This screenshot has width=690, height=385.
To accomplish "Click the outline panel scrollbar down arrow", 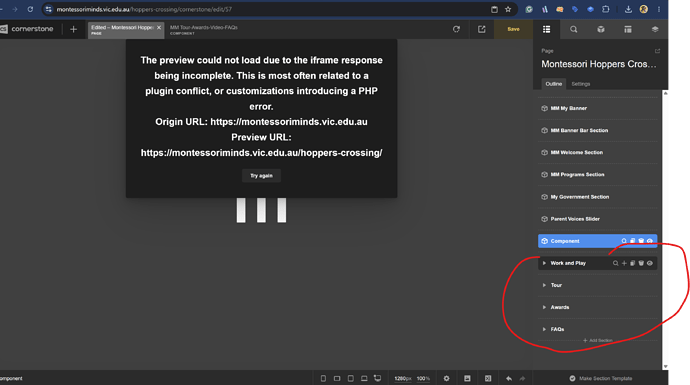I will tap(665, 366).
